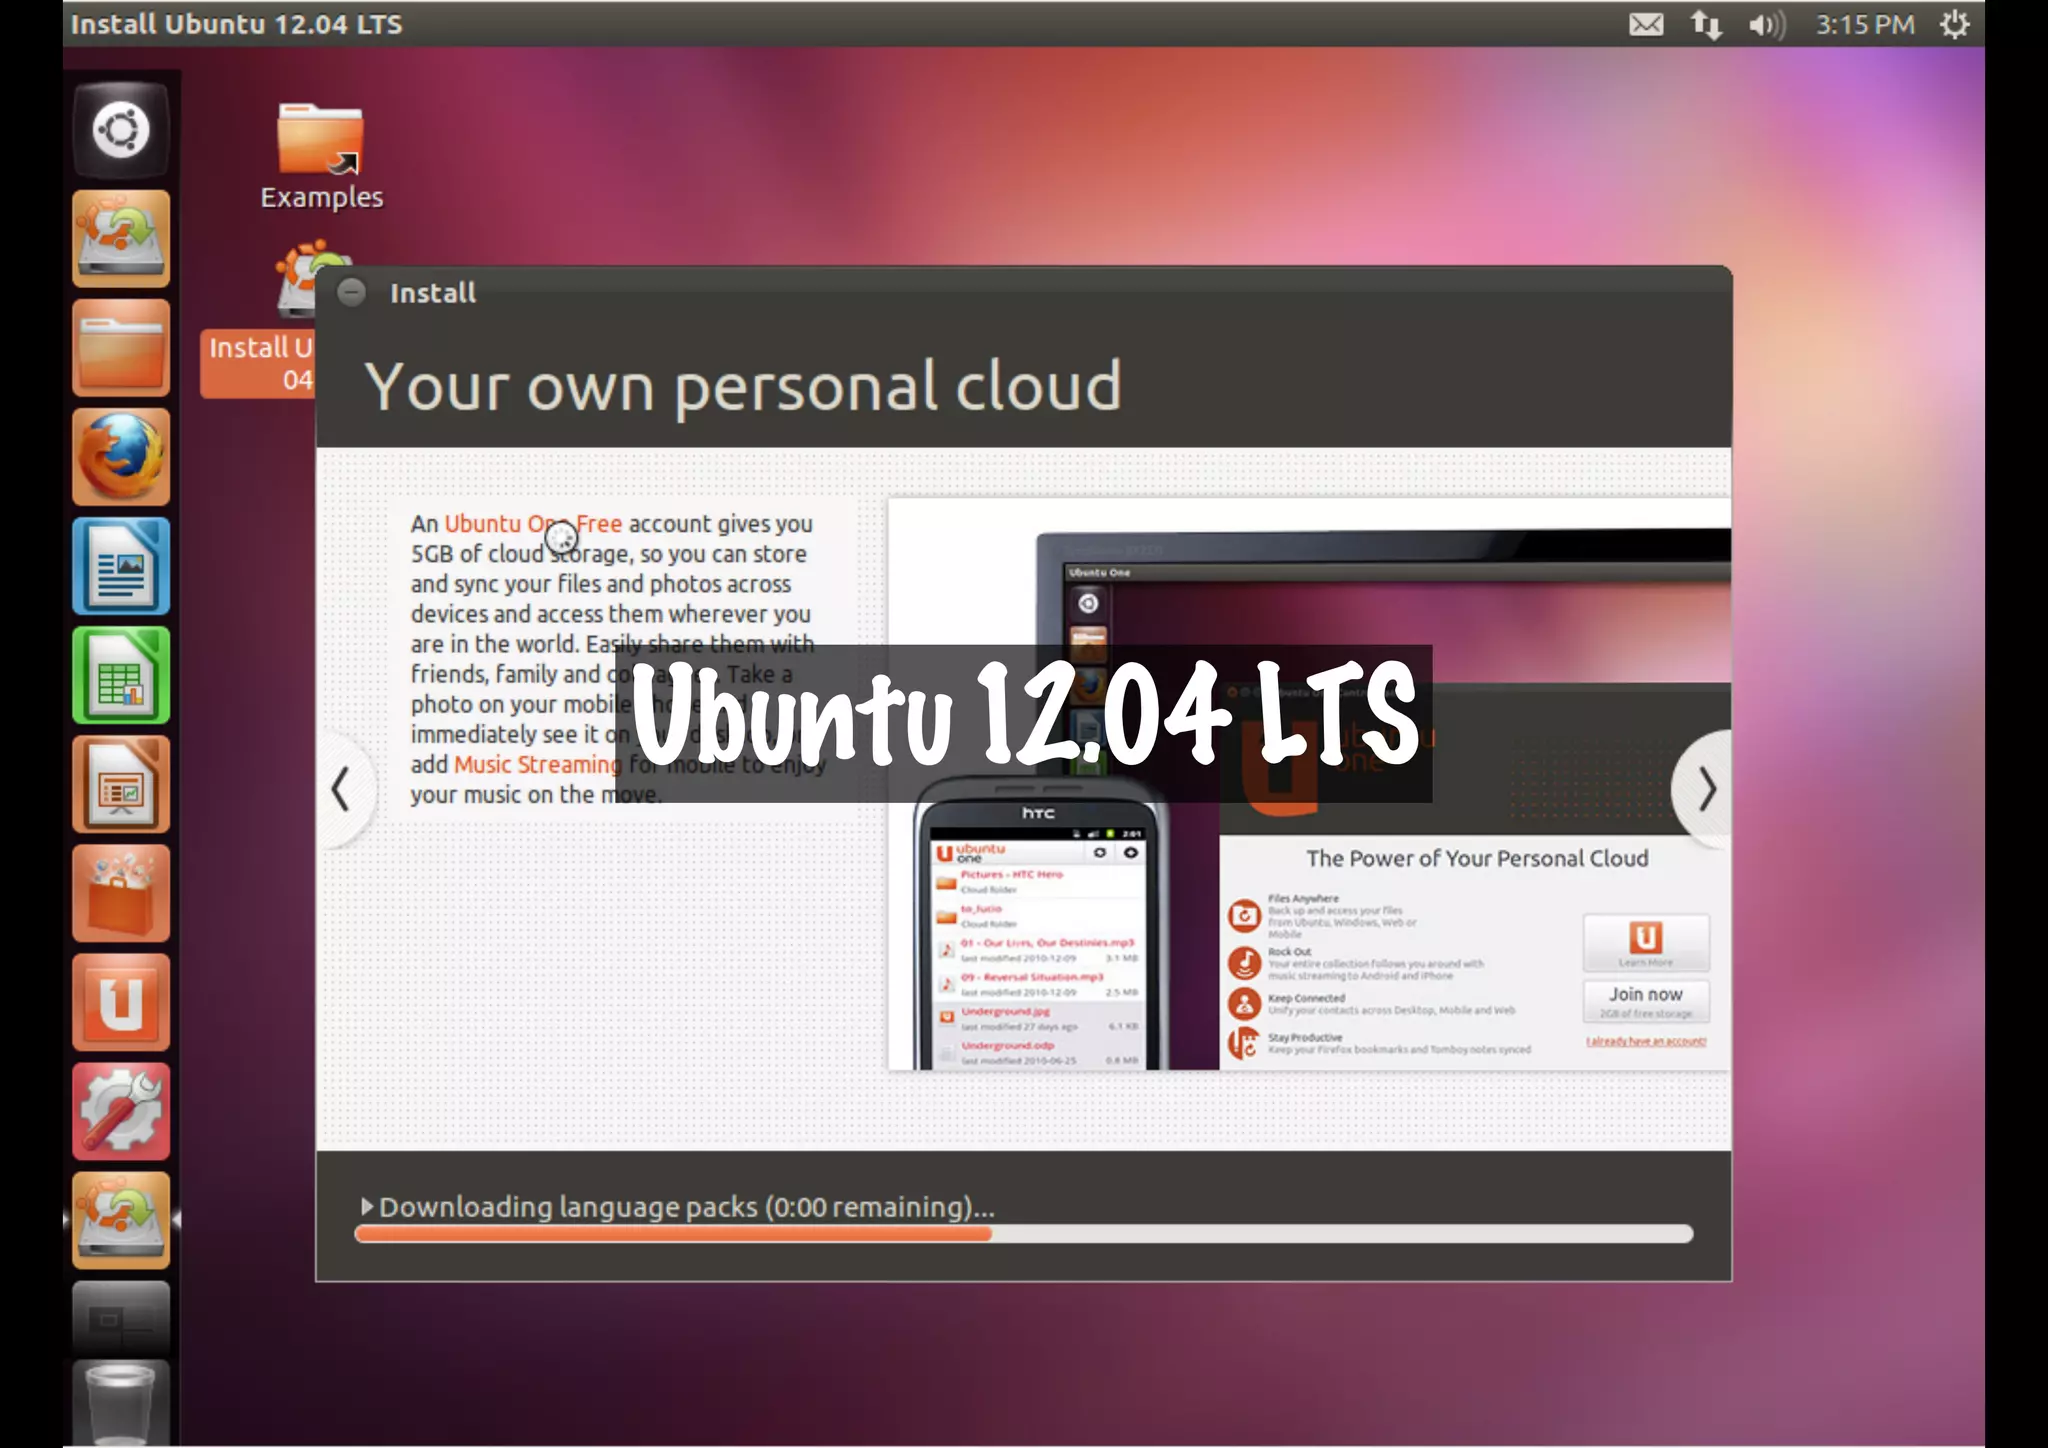The width and height of the screenshot is (2048, 1448).
Task: Open LibreOffice Writer from launcher
Action: click(x=121, y=566)
